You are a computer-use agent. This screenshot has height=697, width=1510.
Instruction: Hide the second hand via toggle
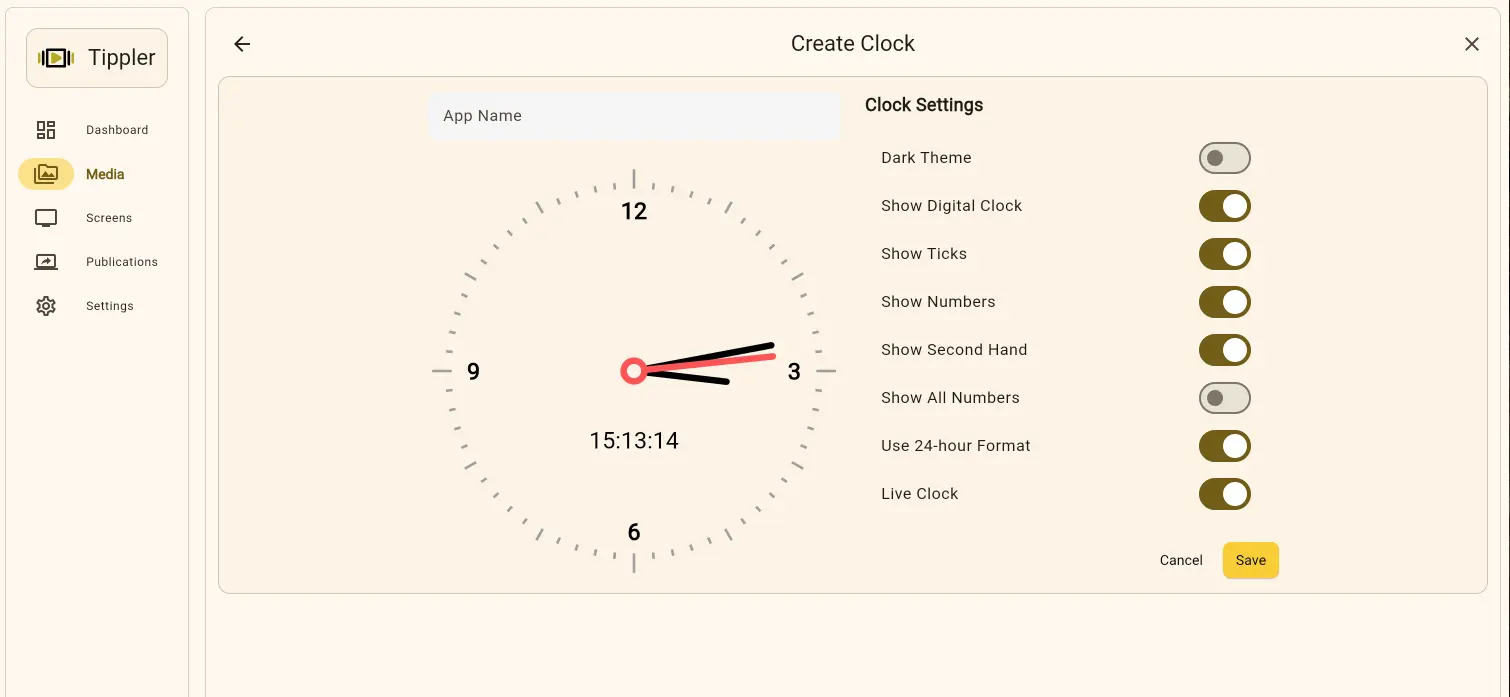1224,350
